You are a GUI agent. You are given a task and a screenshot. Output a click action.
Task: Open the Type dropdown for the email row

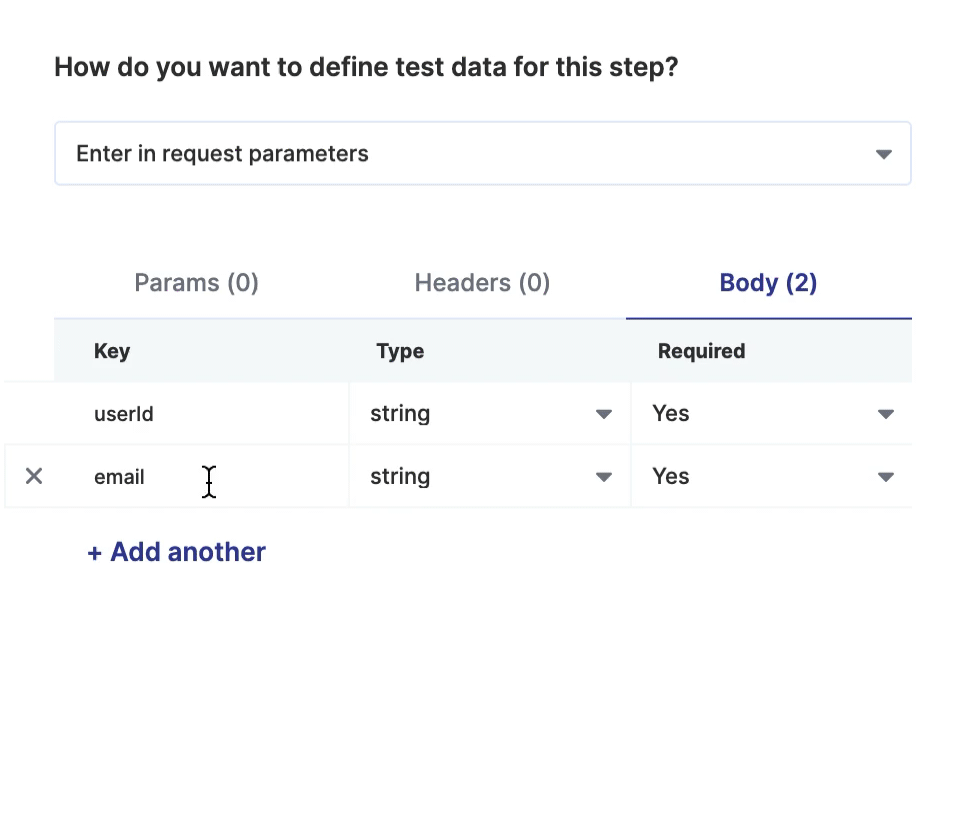click(x=489, y=477)
